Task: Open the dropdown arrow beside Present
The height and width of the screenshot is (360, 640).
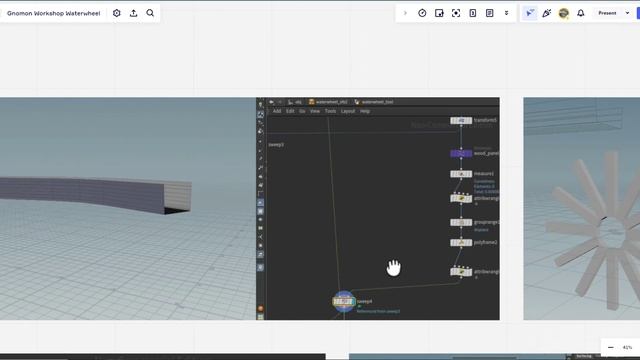Action: click(x=627, y=13)
